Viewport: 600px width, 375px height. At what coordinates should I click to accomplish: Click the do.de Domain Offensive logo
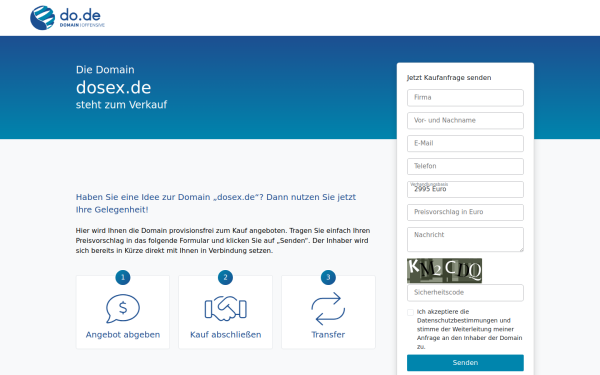point(67,18)
